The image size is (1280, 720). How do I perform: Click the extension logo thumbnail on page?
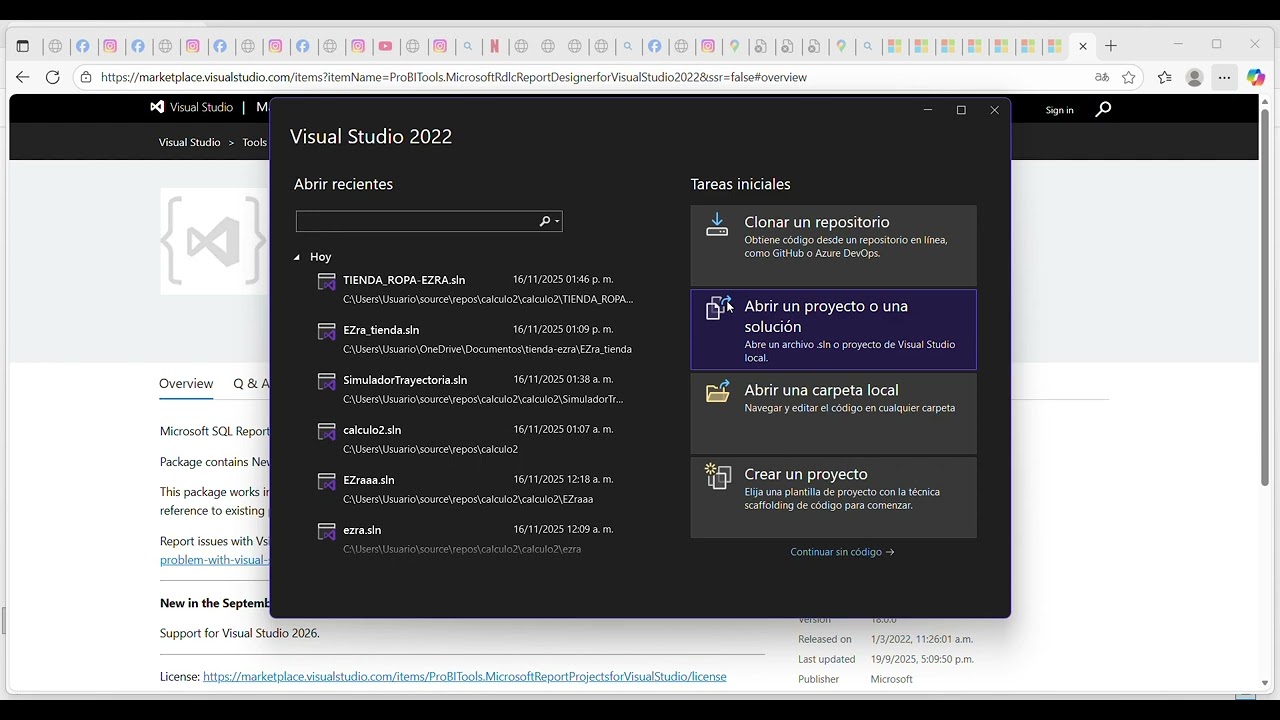click(213, 241)
